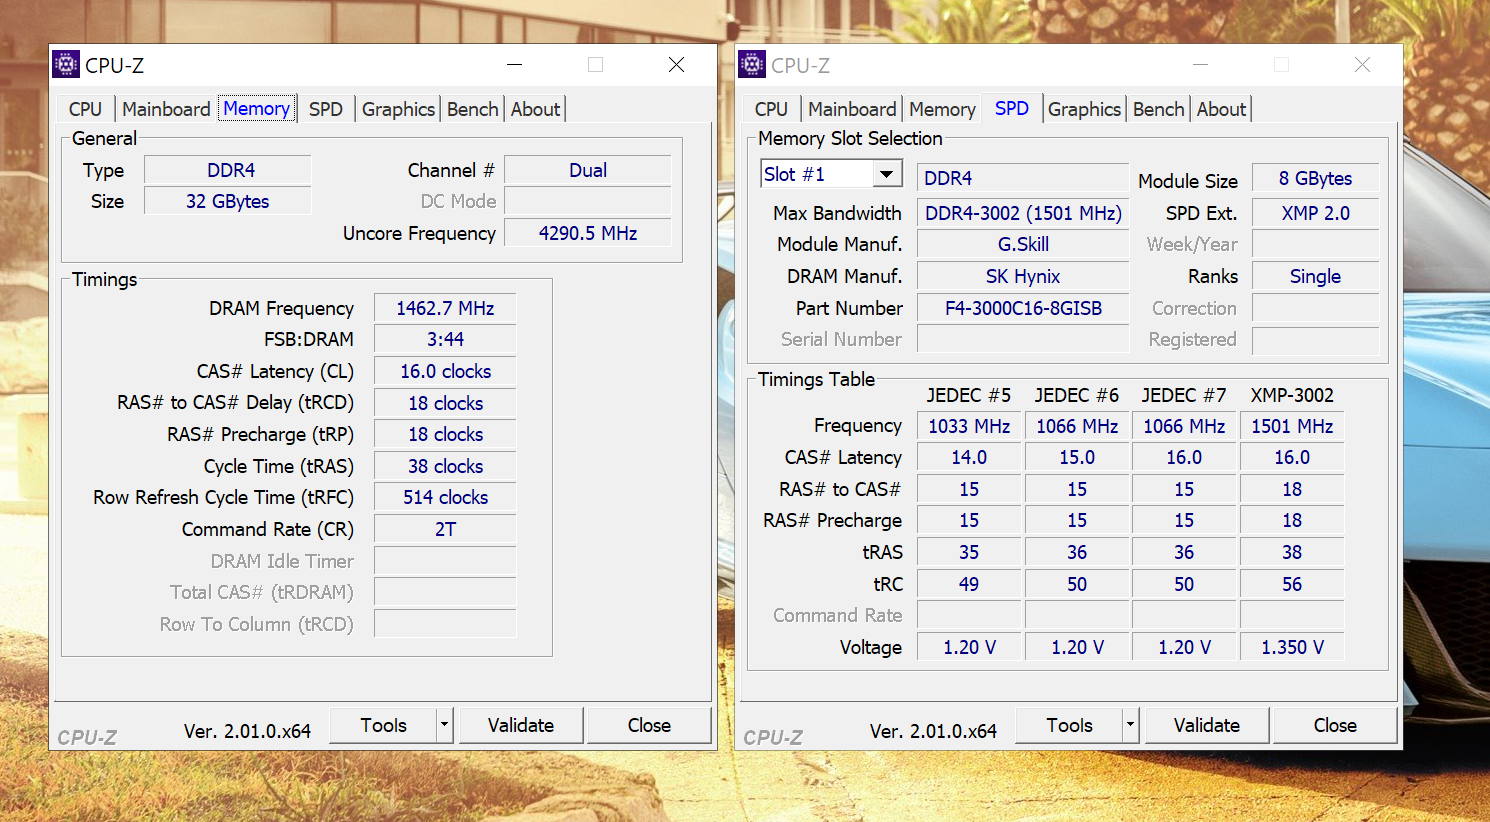
Task: Open the CPU tab in right CPU-Z window
Action: point(771,109)
